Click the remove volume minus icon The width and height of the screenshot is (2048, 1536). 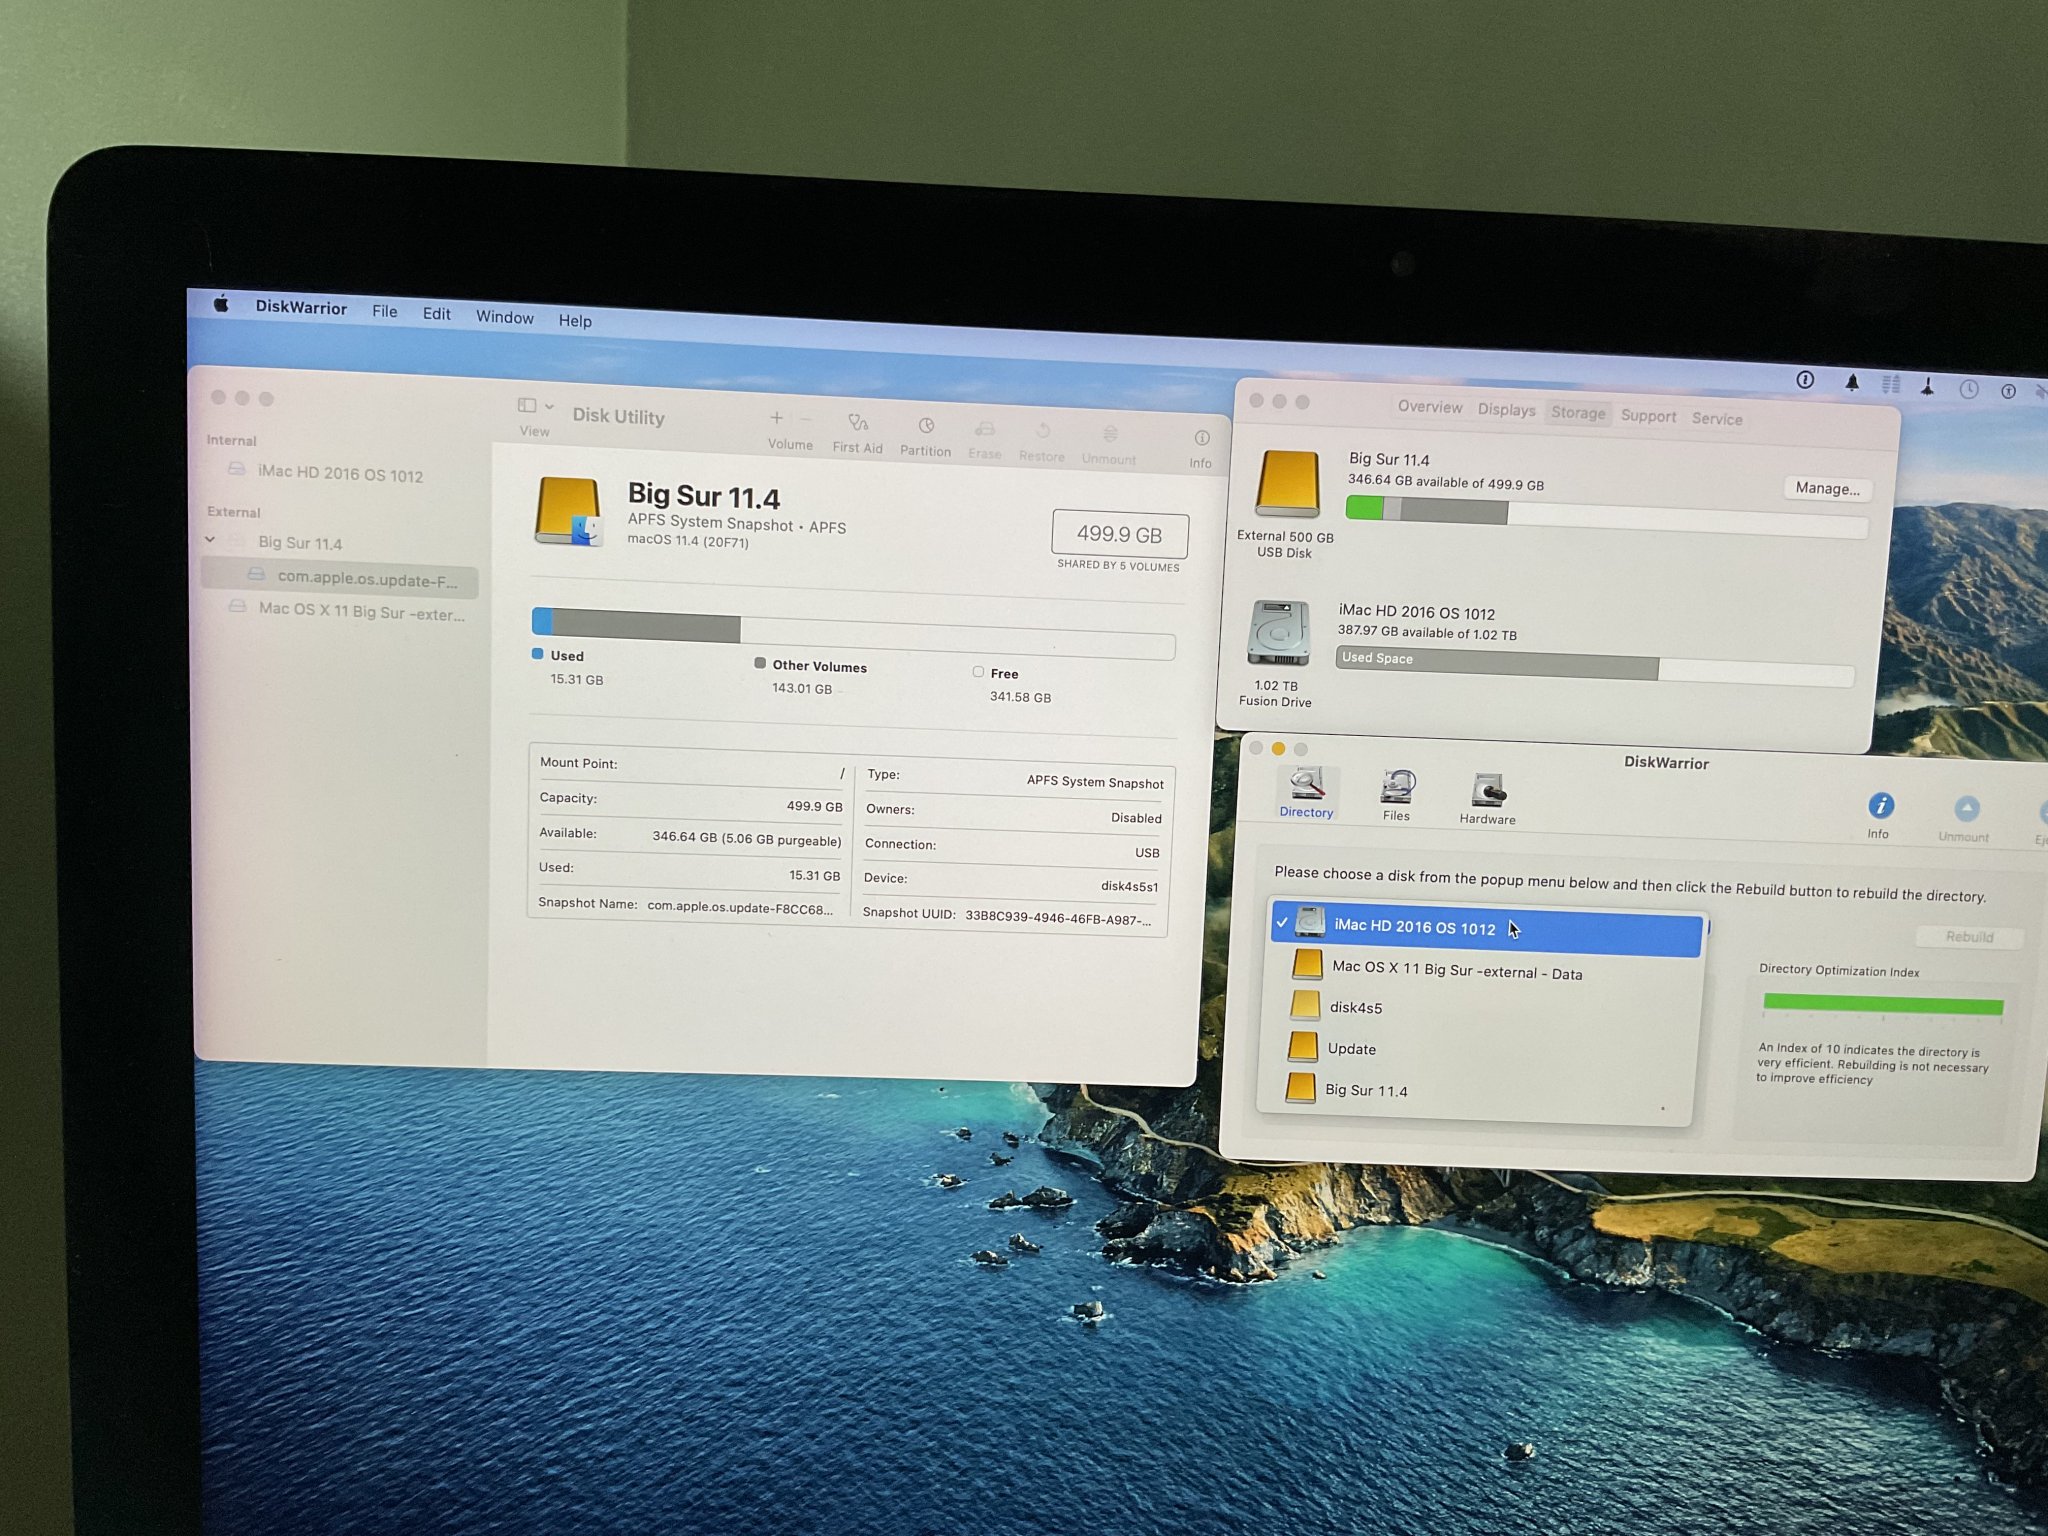[806, 419]
